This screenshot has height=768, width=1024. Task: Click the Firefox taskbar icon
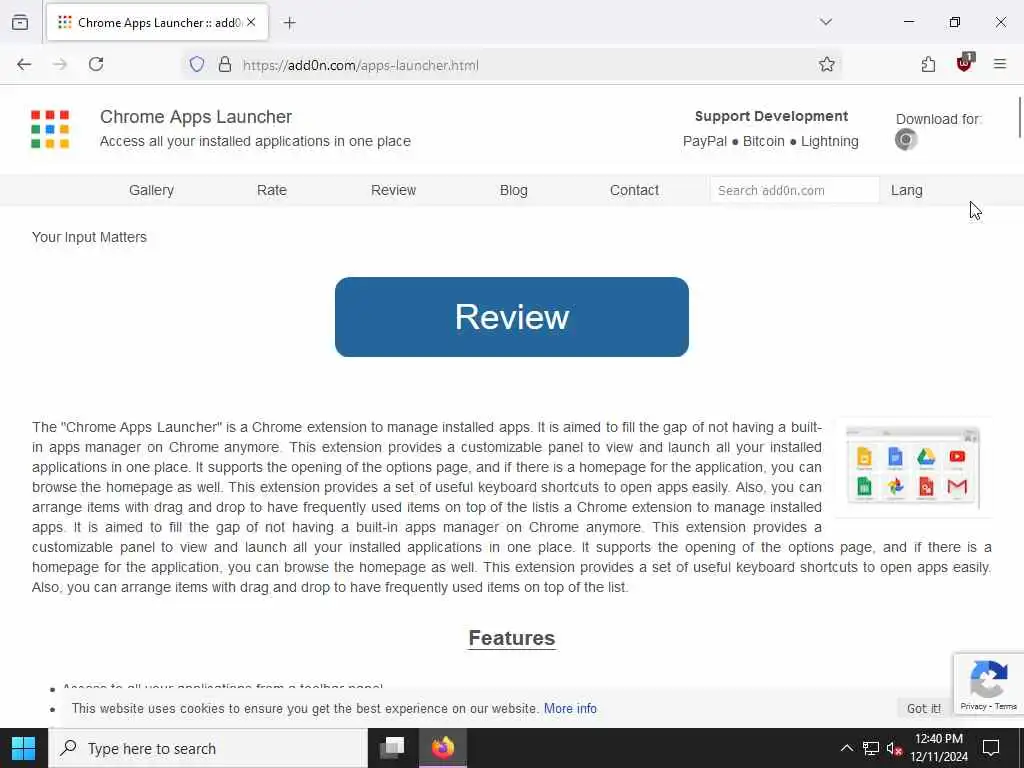[x=443, y=748]
